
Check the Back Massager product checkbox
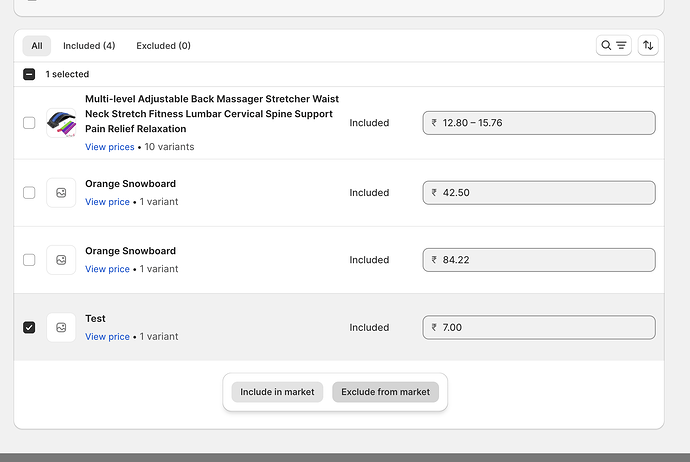pyautogui.click(x=29, y=123)
